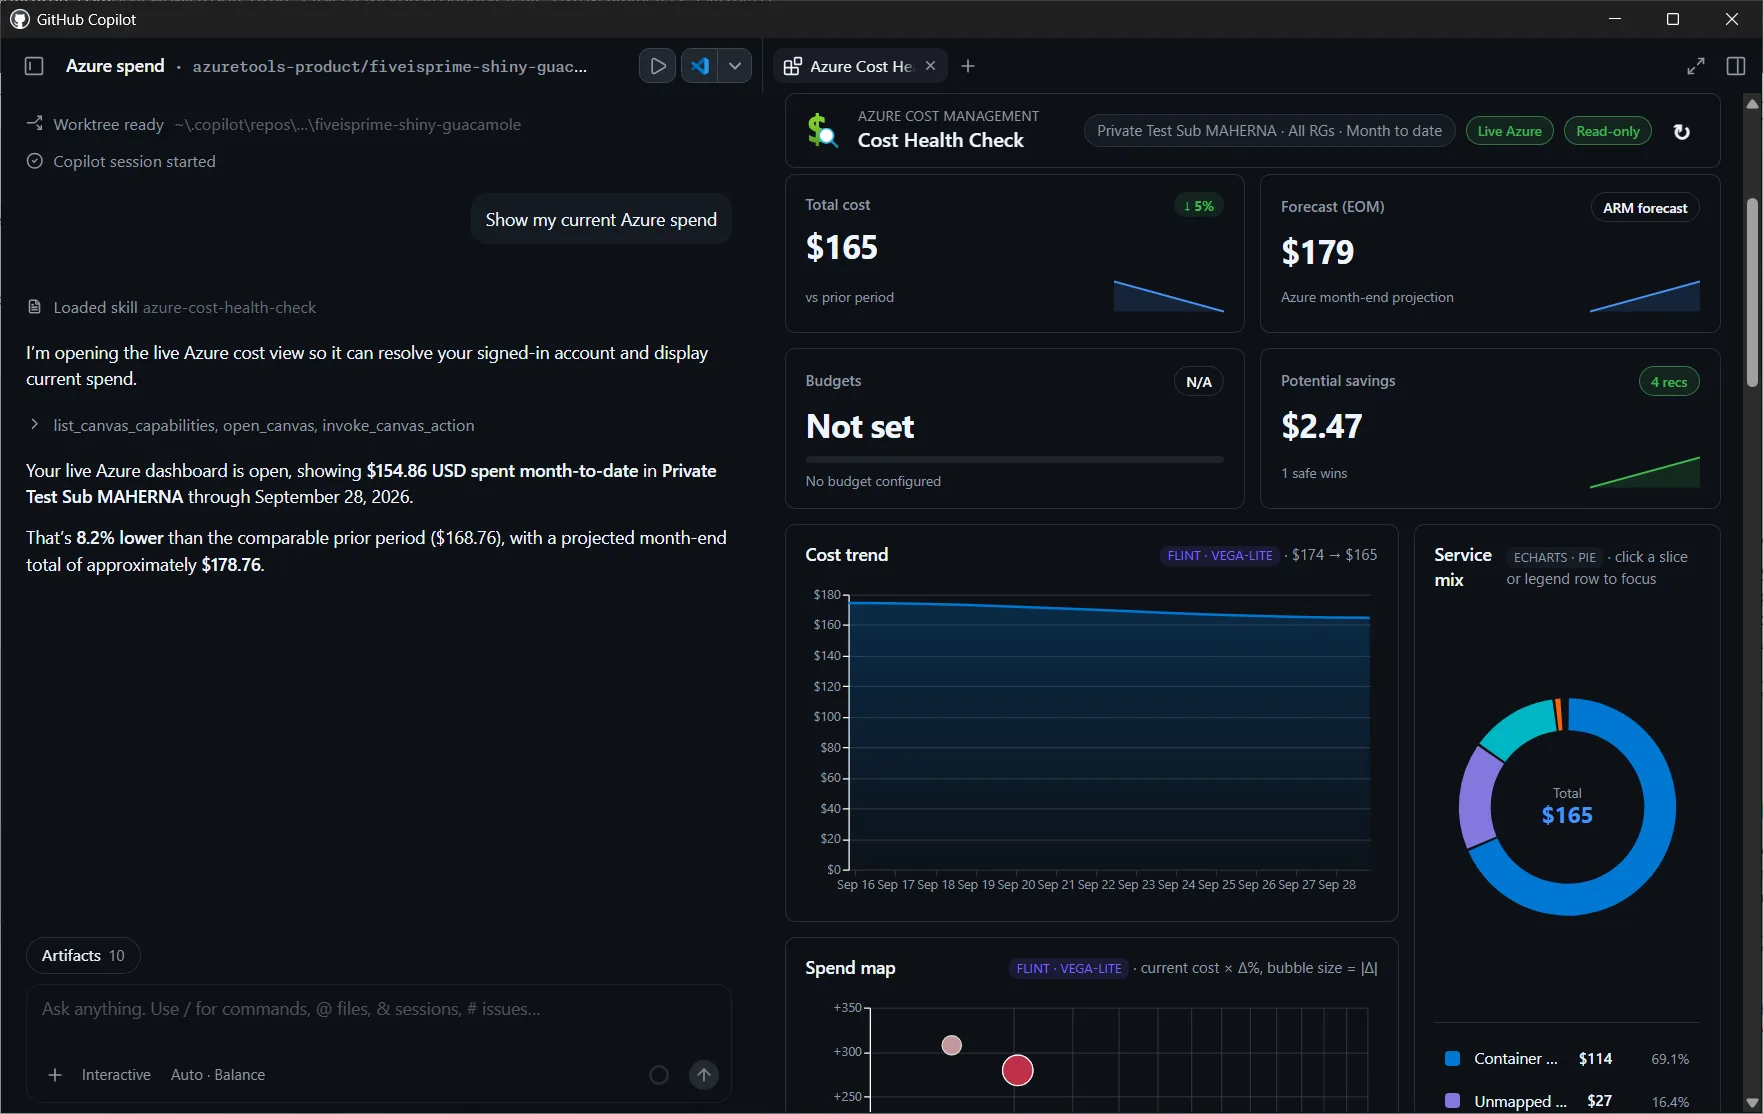
Task: Click the large red bubble in Spend map
Action: point(1017,1070)
